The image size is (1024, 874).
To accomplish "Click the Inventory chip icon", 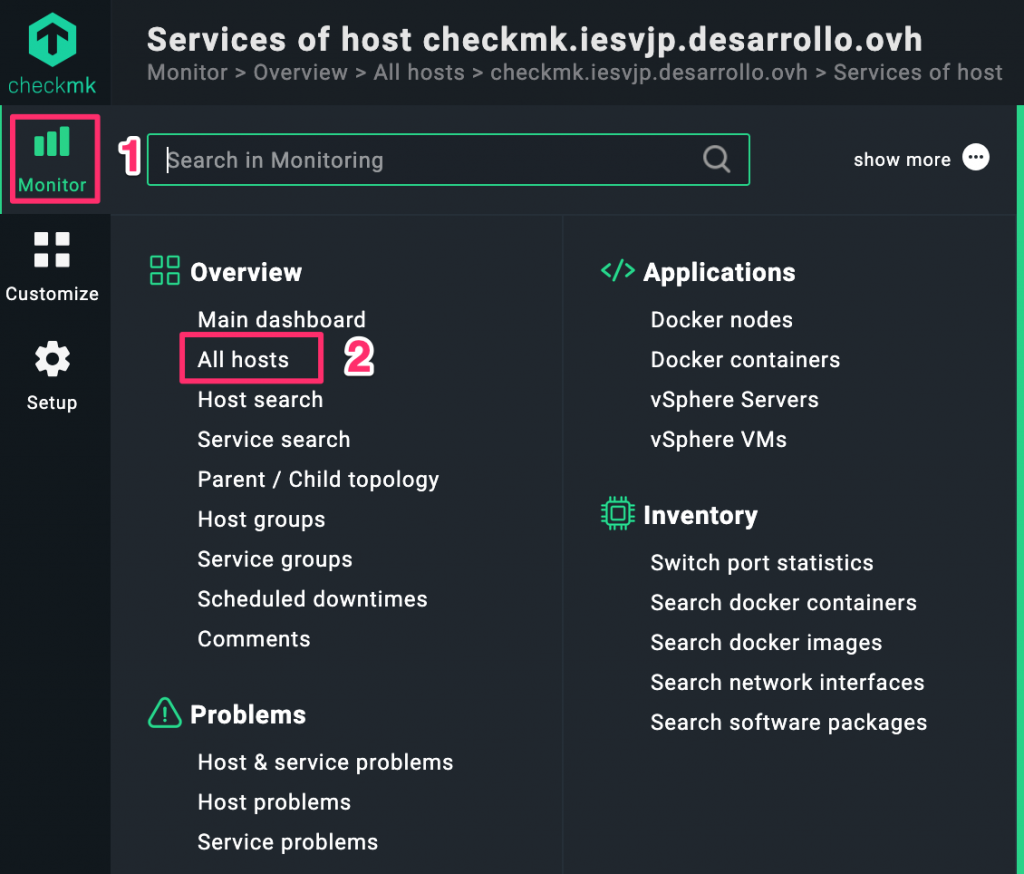I will tap(617, 514).
